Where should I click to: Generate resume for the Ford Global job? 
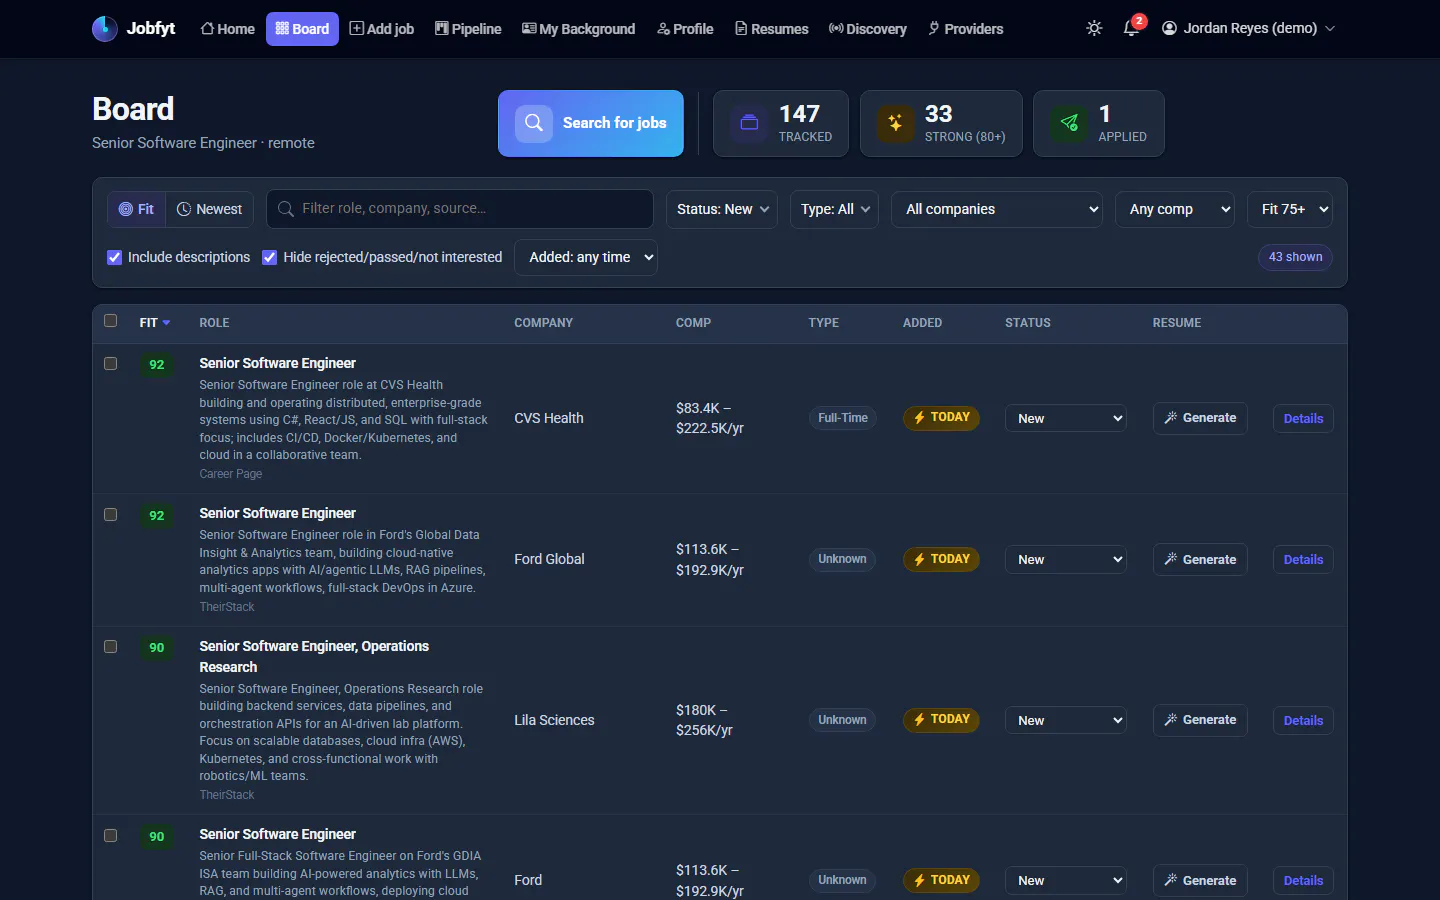(x=1200, y=559)
